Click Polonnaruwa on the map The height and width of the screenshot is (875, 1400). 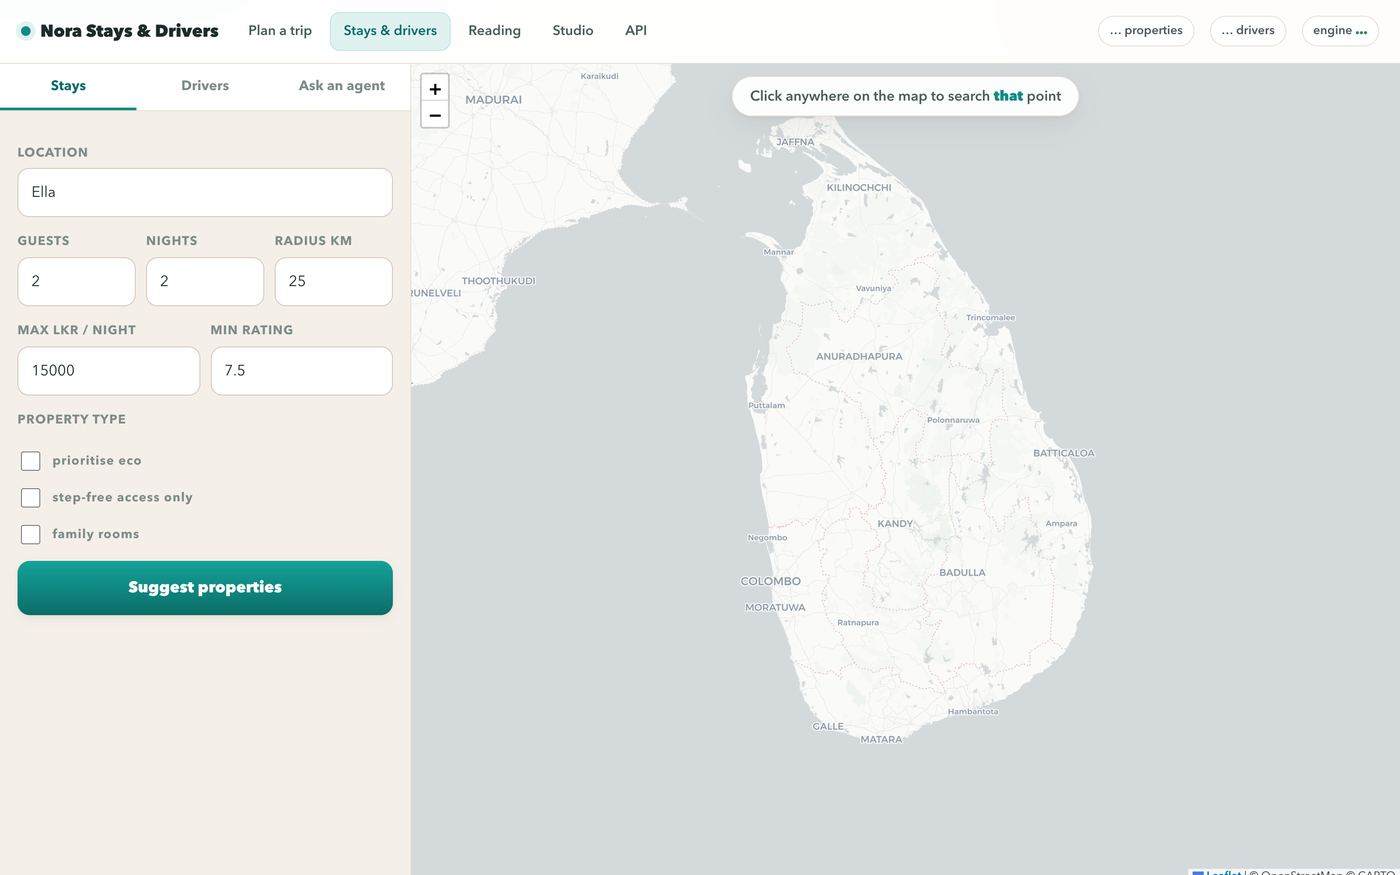pyautogui.click(x=953, y=421)
